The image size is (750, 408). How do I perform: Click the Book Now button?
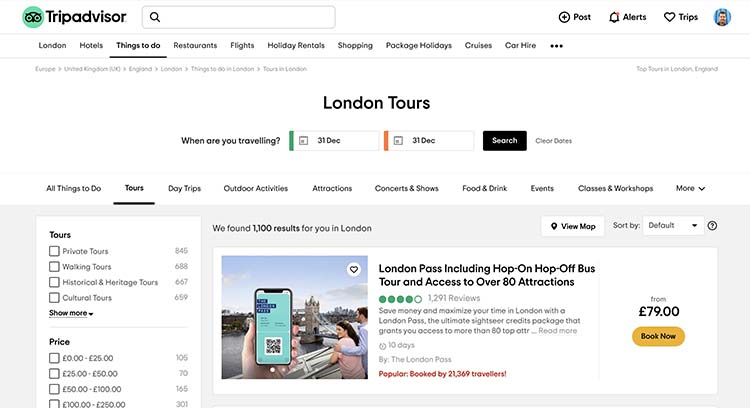(x=658, y=336)
